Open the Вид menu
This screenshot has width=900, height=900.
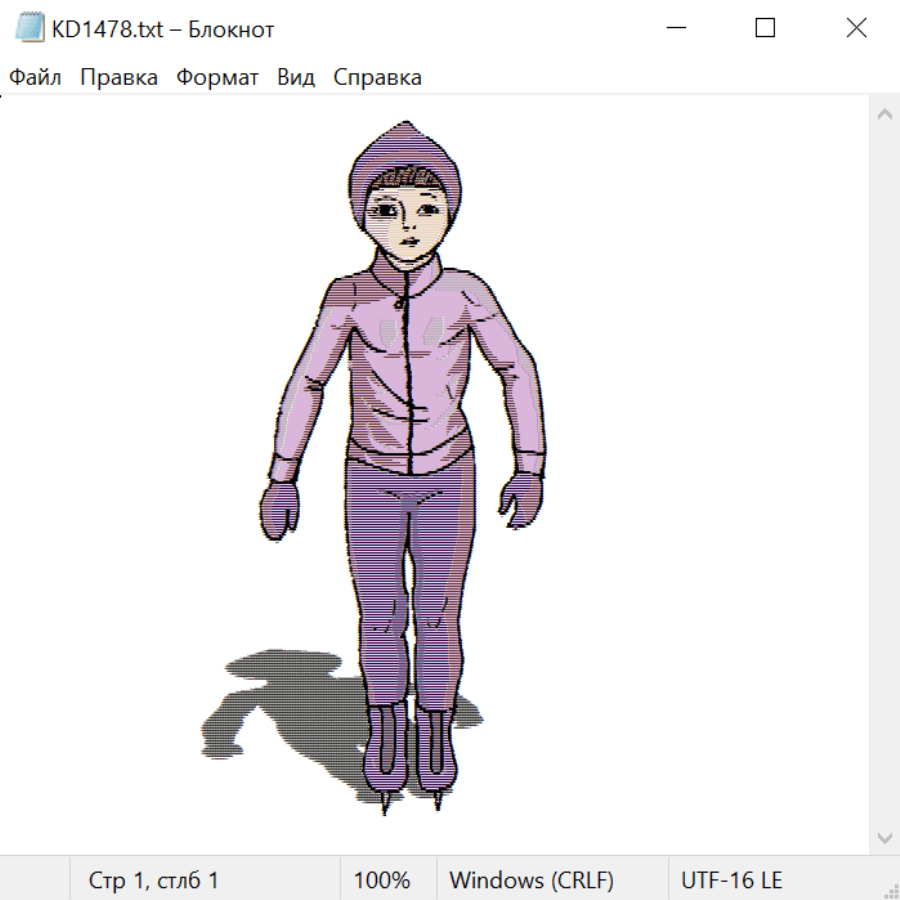[295, 77]
